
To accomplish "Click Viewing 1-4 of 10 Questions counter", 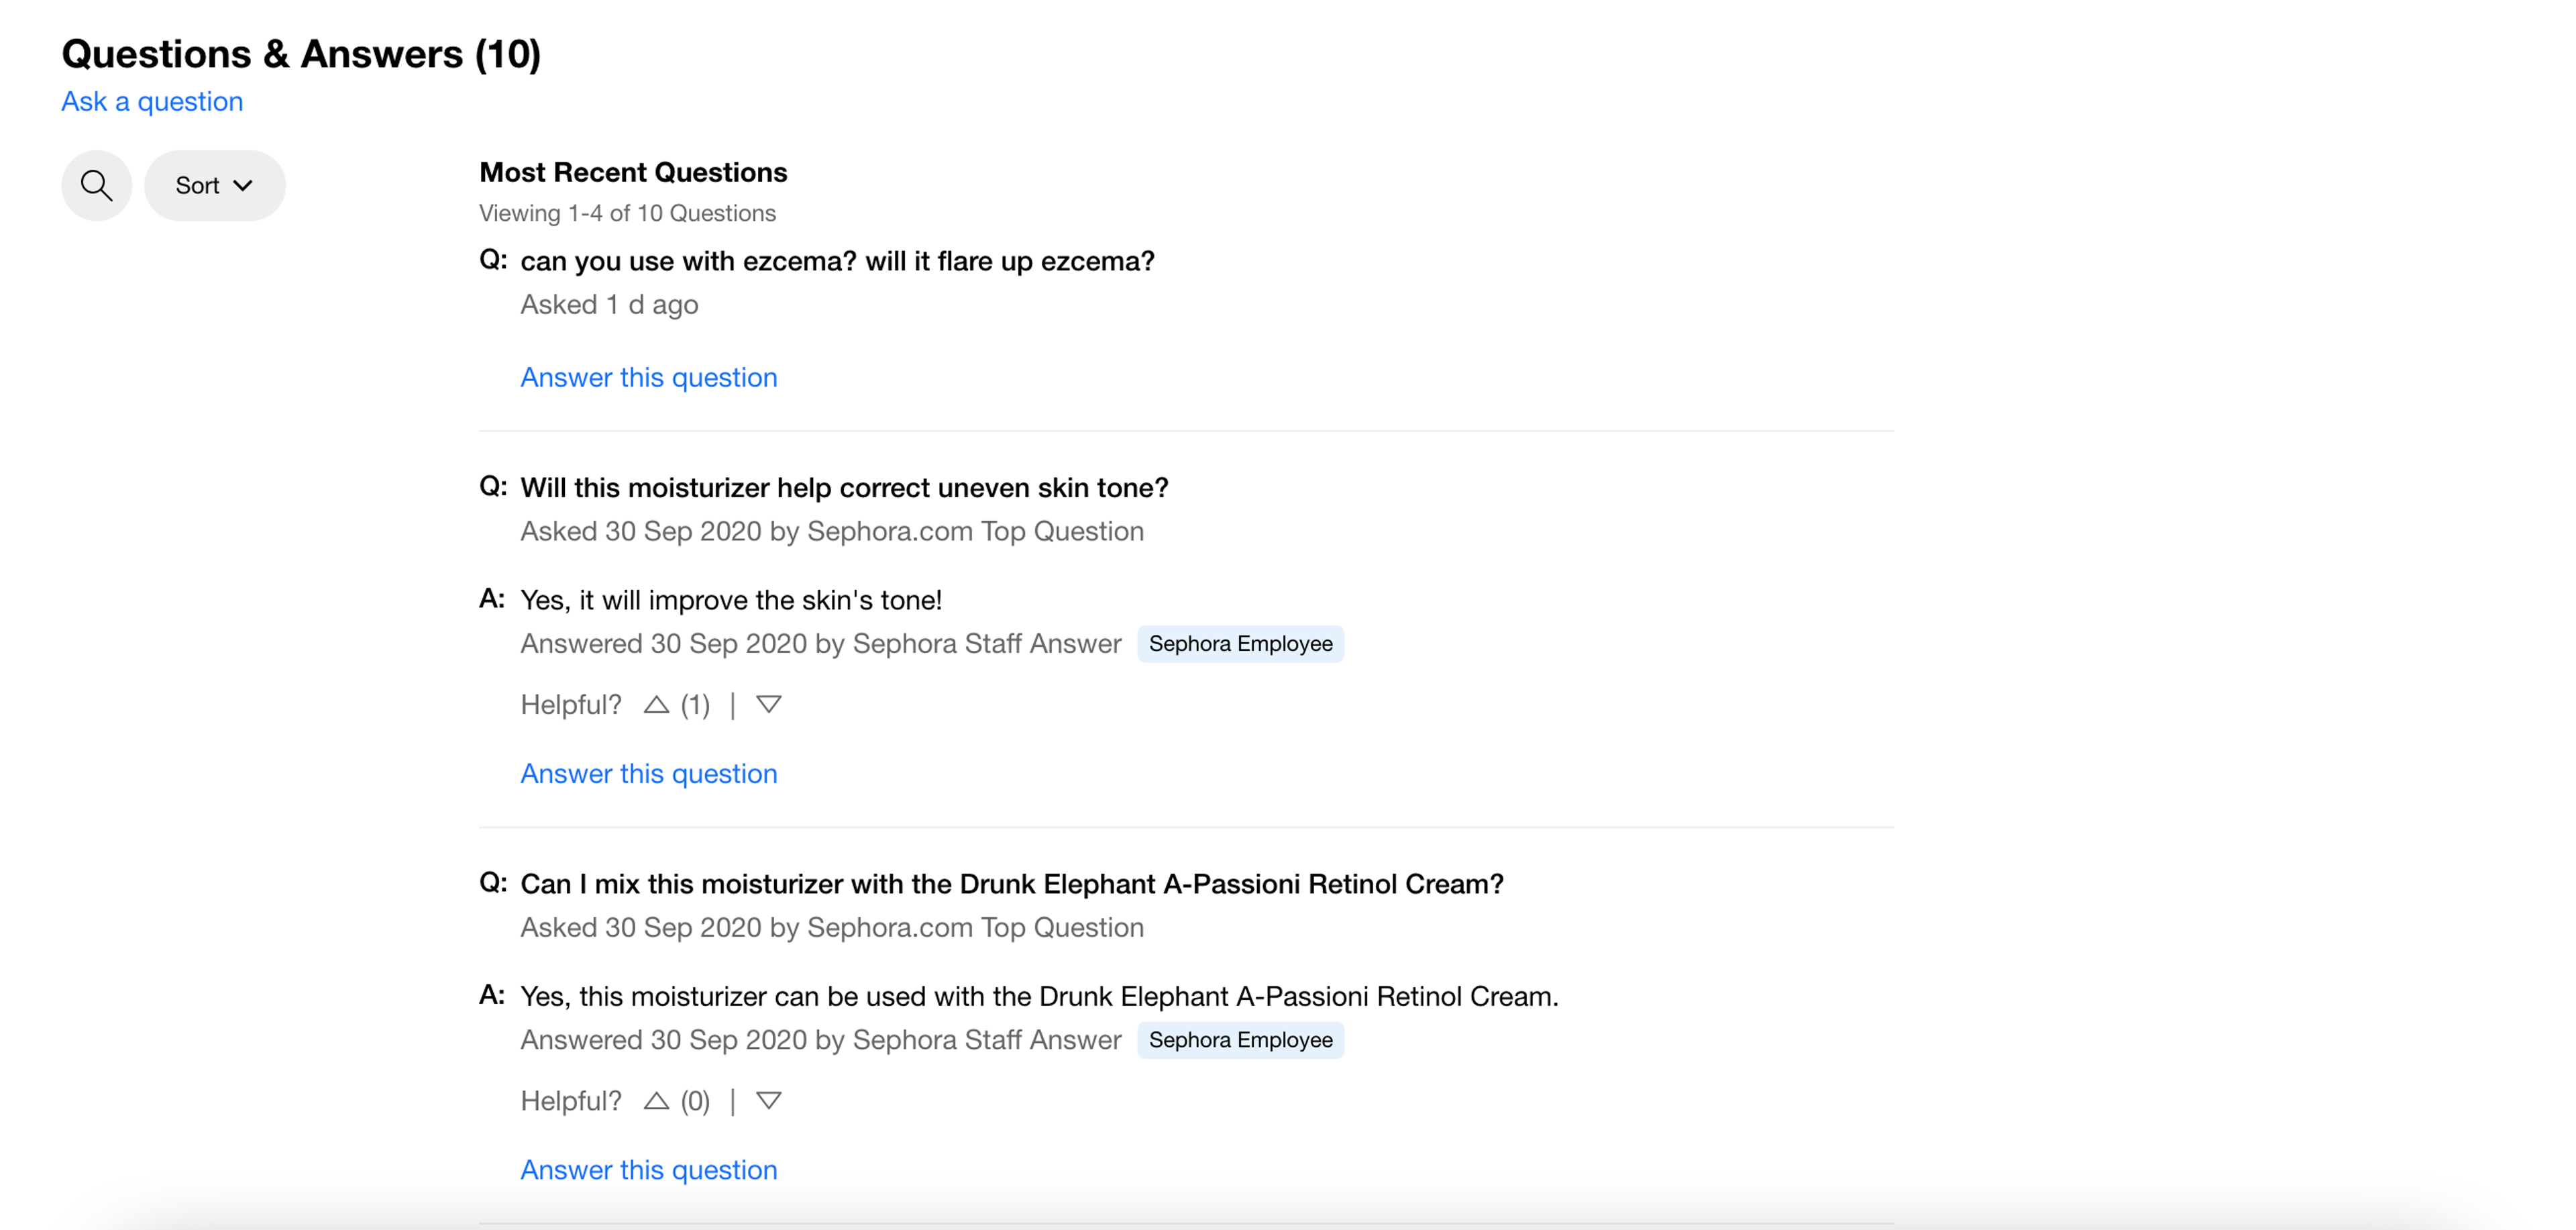I will pyautogui.click(x=627, y=212).
